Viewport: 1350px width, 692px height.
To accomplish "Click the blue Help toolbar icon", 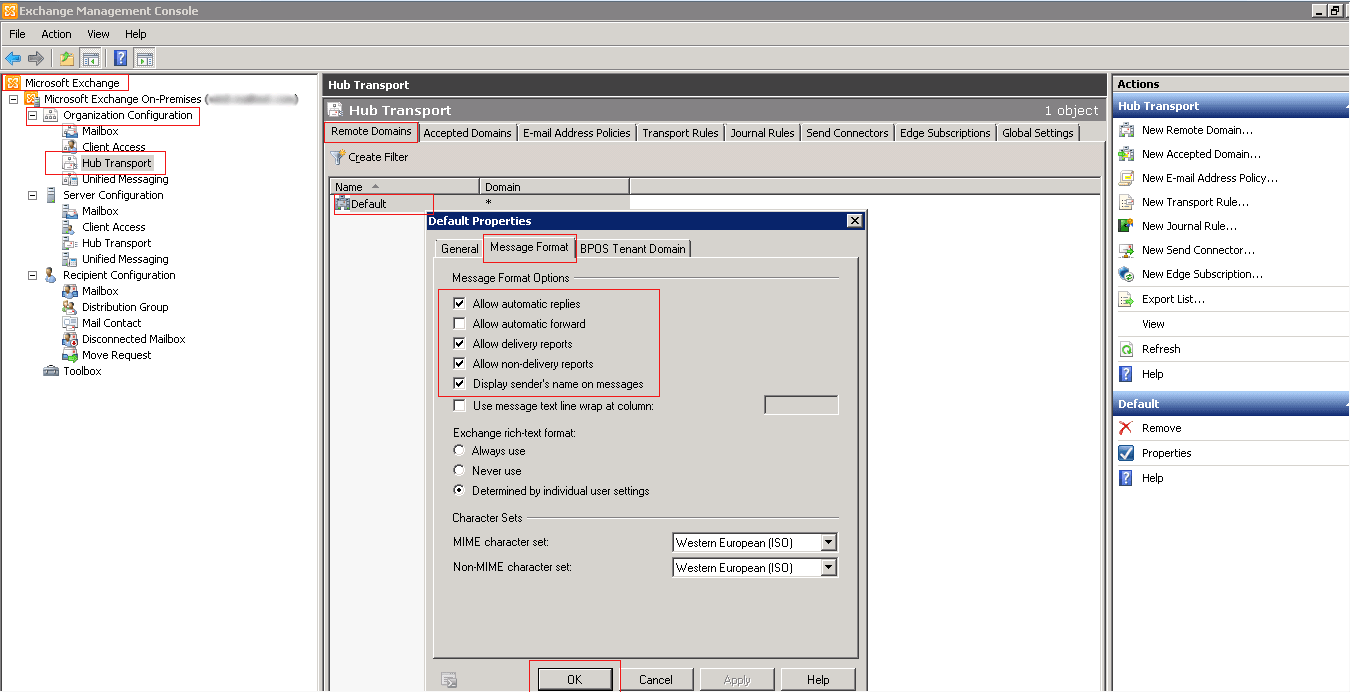I will [120, 58].
